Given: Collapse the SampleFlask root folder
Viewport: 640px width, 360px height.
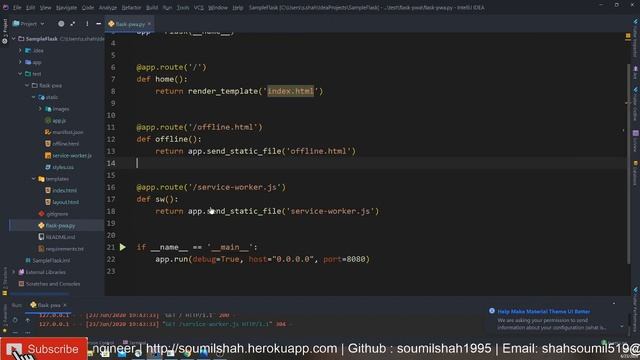Looking at the screenshot, I should click(x=14, y=39).
